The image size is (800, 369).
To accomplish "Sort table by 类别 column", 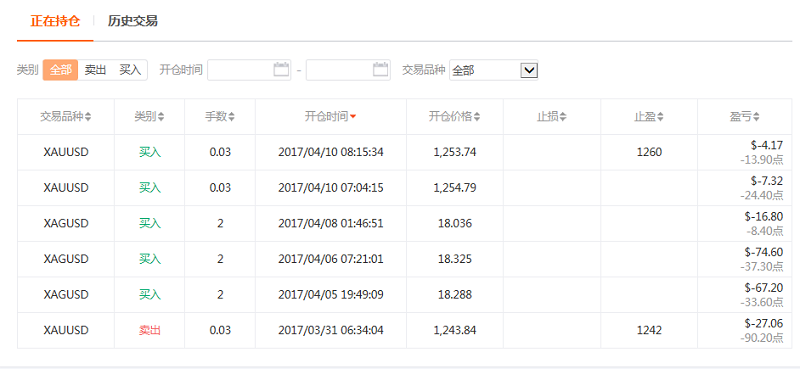I will click(149, 117).
